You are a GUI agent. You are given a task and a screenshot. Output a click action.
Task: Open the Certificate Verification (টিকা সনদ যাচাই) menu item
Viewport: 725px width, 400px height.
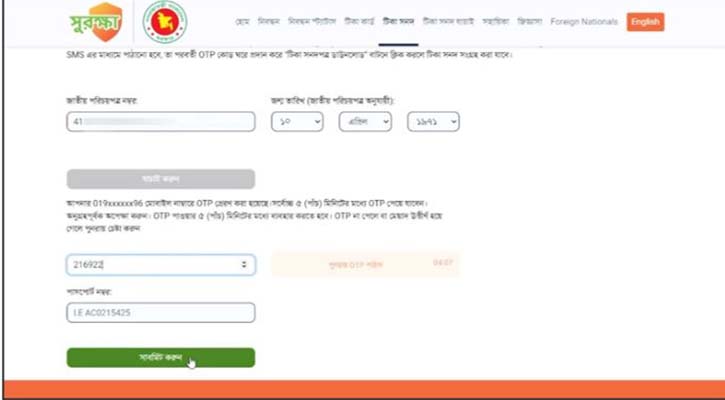[448, 22]
